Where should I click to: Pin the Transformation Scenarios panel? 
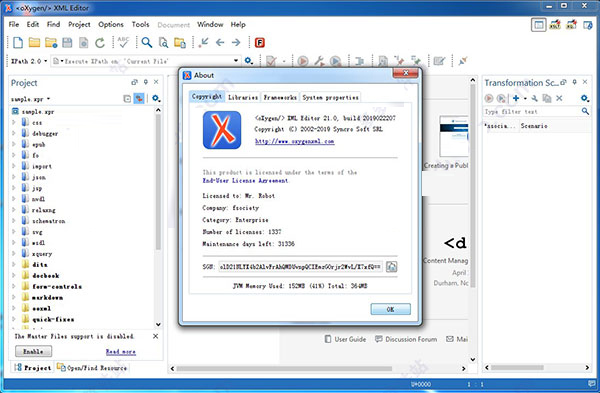click(574, 82)
